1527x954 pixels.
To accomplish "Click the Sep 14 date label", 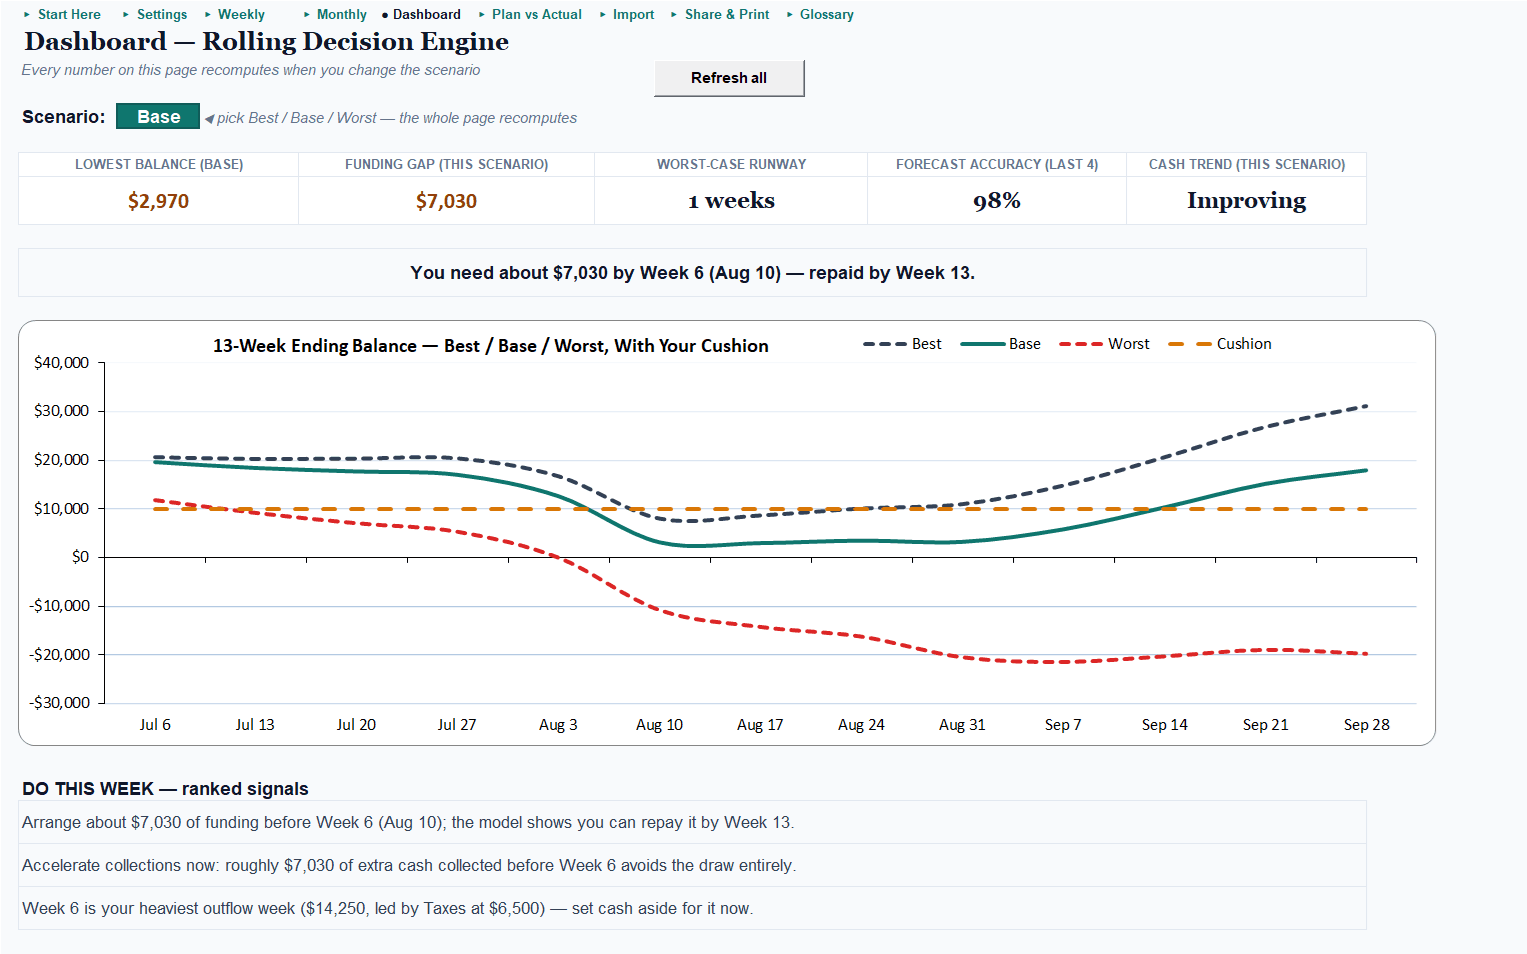I will pos(1165,725).
